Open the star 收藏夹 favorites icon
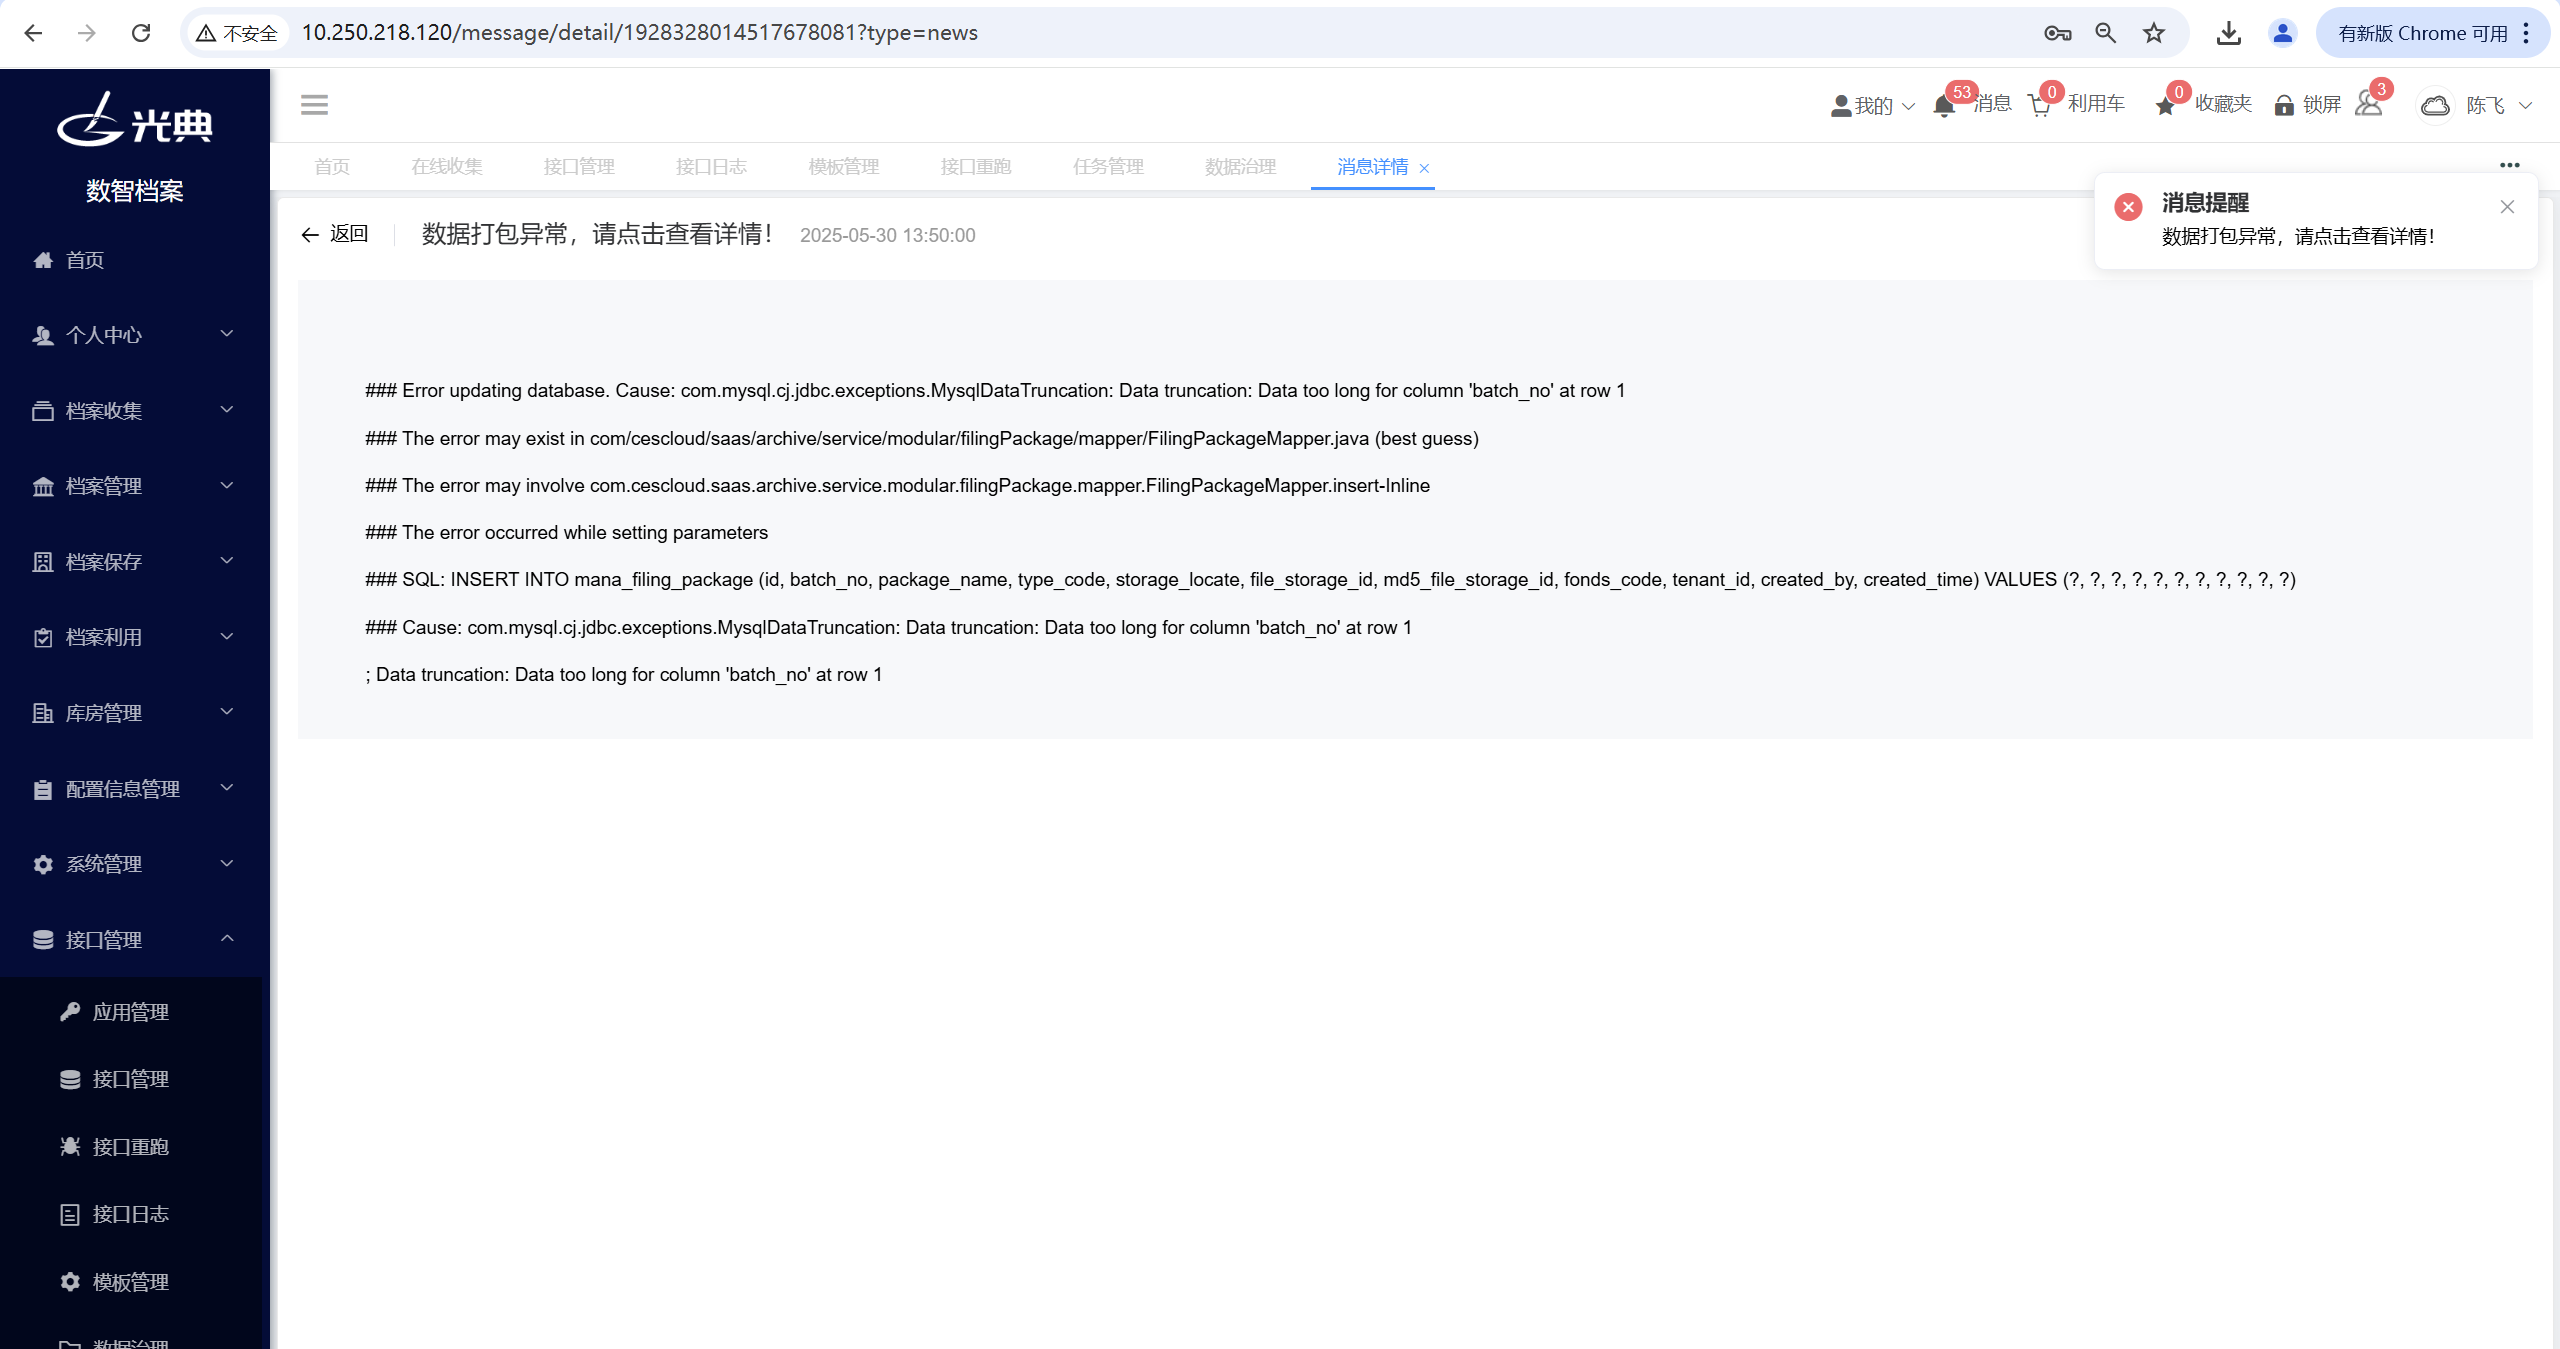This screenshot has height=1349, width=2560. pos(2165,106)
